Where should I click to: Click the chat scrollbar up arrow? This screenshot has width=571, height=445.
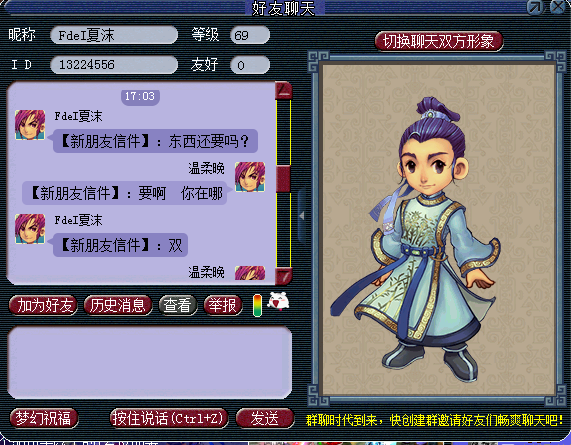tap(284, 91)
